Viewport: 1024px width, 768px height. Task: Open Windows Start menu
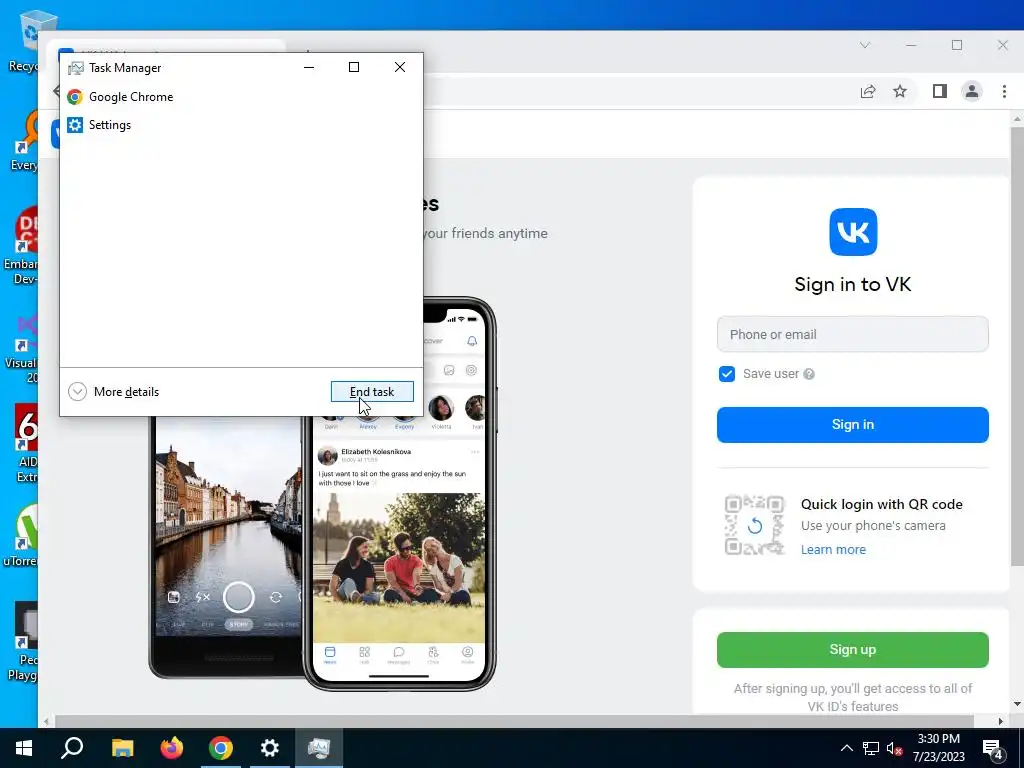(24, 748)
